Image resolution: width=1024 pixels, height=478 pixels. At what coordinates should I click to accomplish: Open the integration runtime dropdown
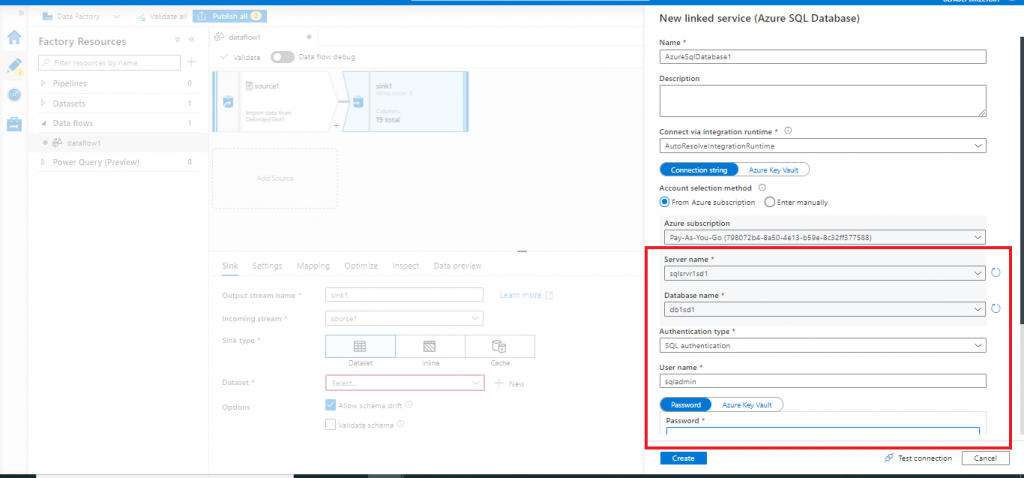click(823, 146)
